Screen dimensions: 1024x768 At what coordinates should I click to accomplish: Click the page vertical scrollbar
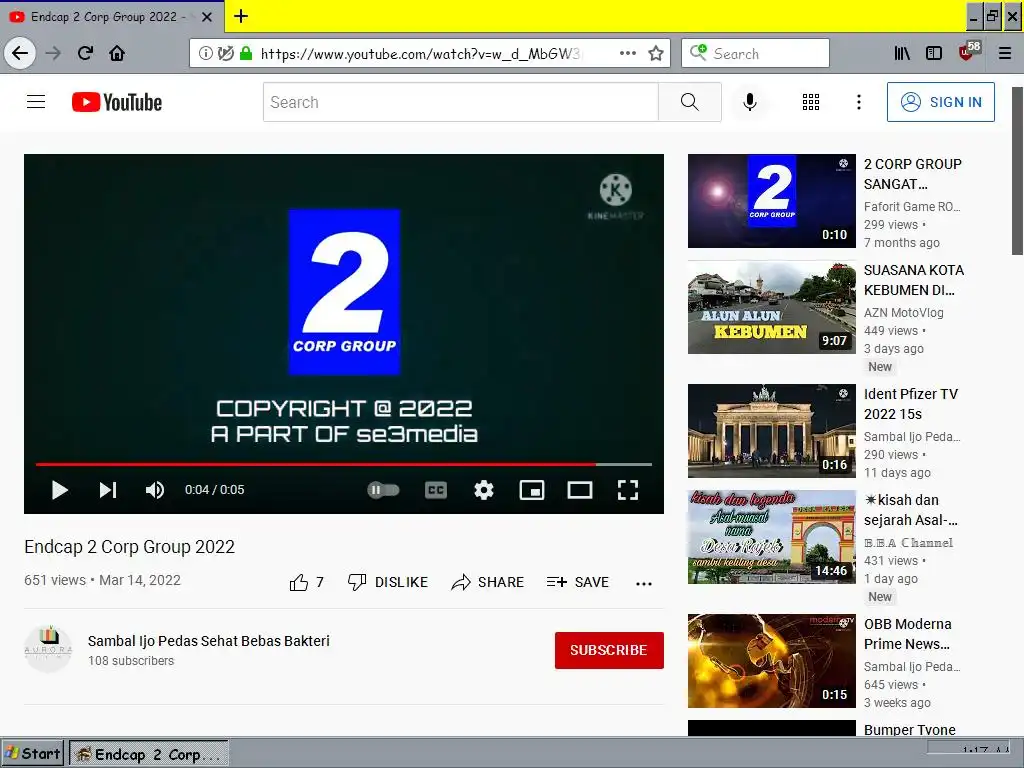(x=1017, y=170)
